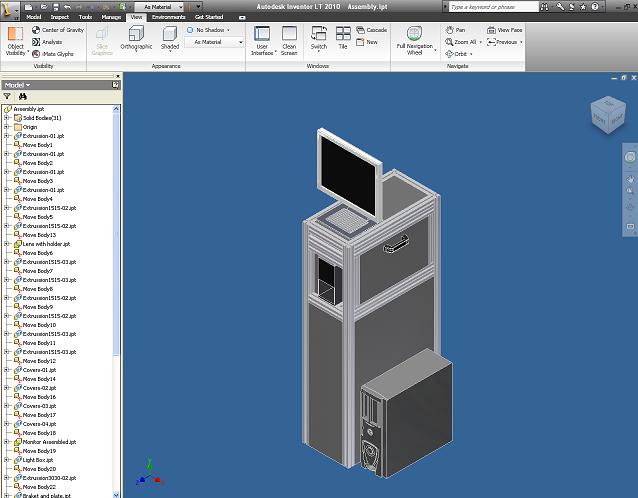Expand the Light Box.ipt node
The height and width of the screenshot is (498, 638).
(x=7, y=460)
